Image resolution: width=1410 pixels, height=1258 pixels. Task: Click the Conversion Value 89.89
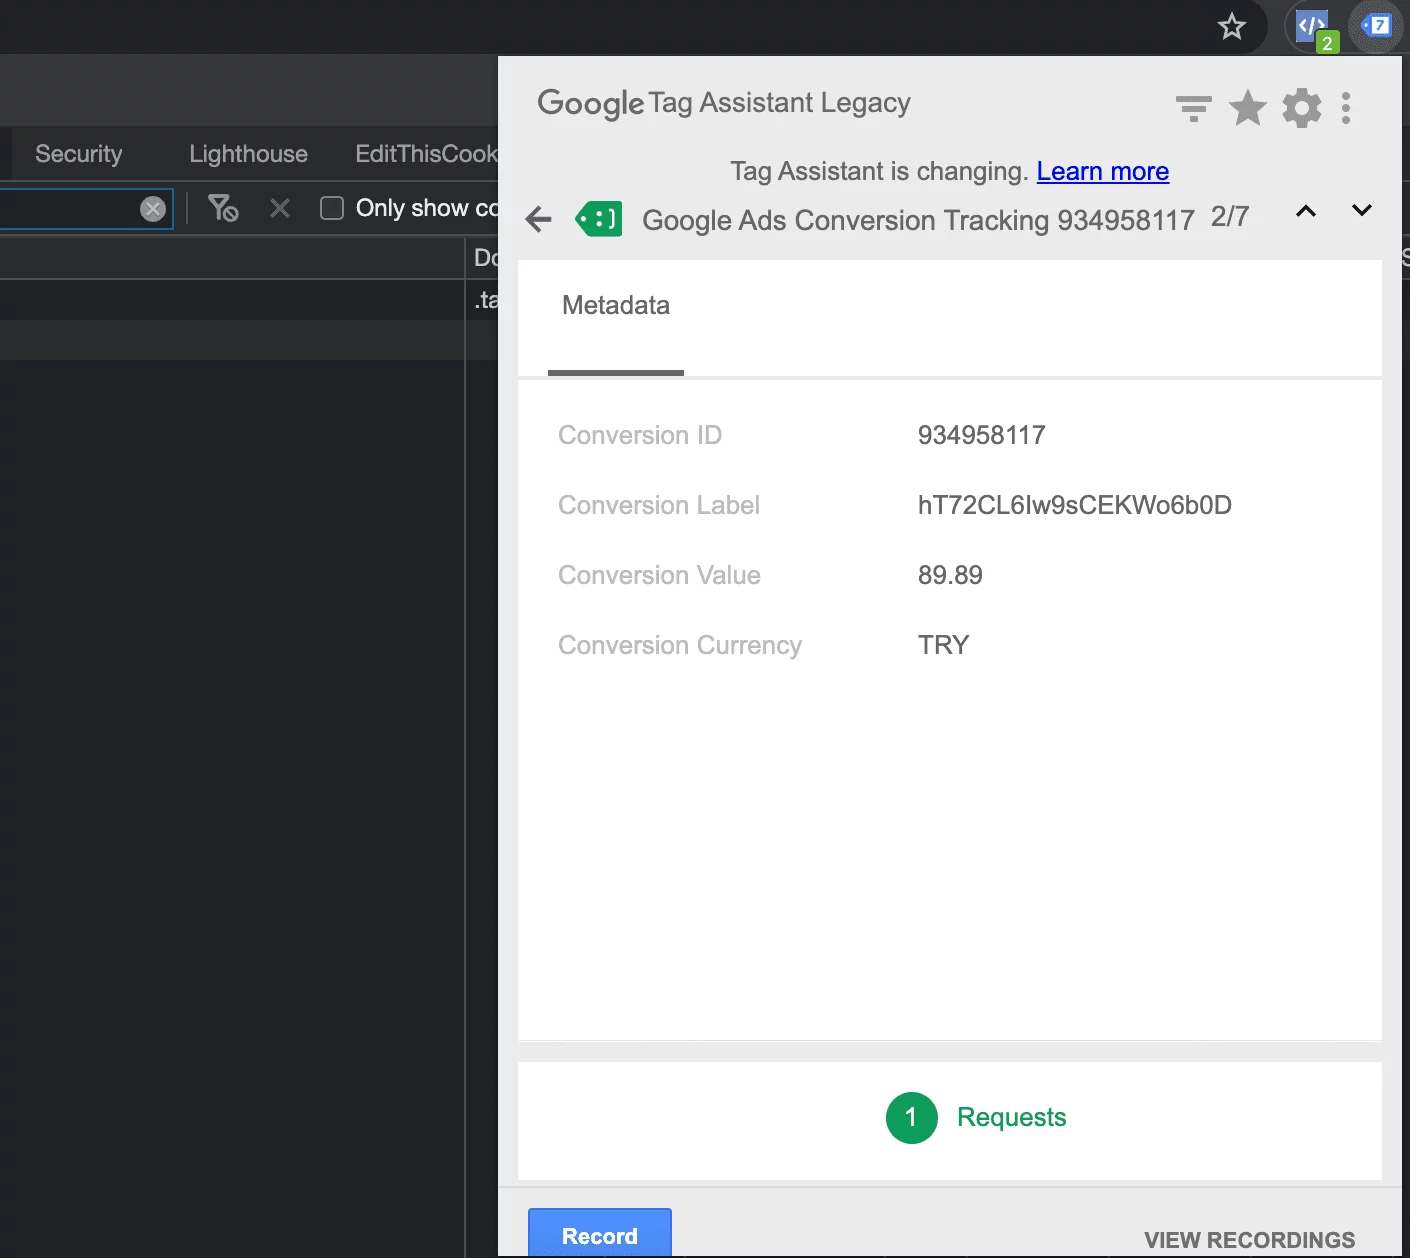click(950, 575)
